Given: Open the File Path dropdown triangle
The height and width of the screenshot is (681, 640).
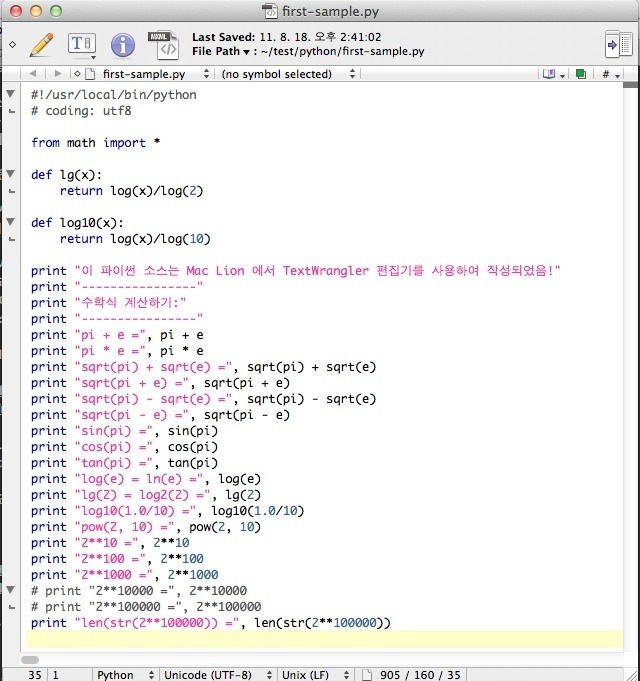Looking at the screenshot, I should 246,52.
